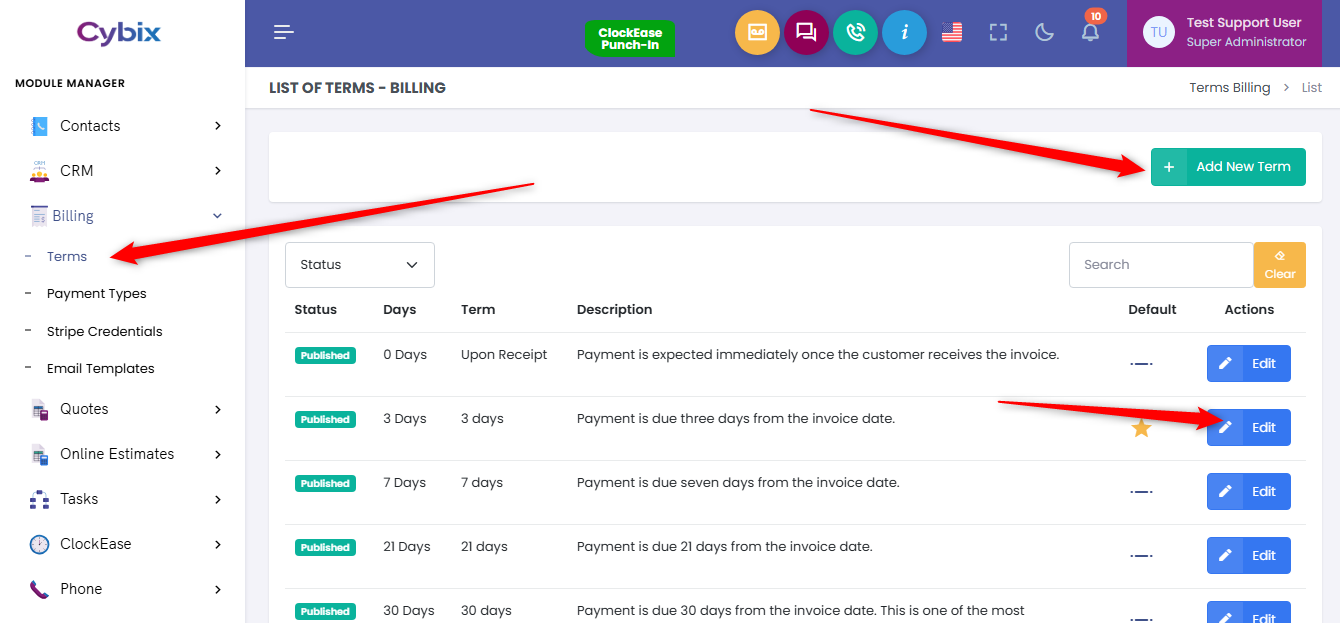
Task: Set 21 days term as default
Action: (1141, 556)
